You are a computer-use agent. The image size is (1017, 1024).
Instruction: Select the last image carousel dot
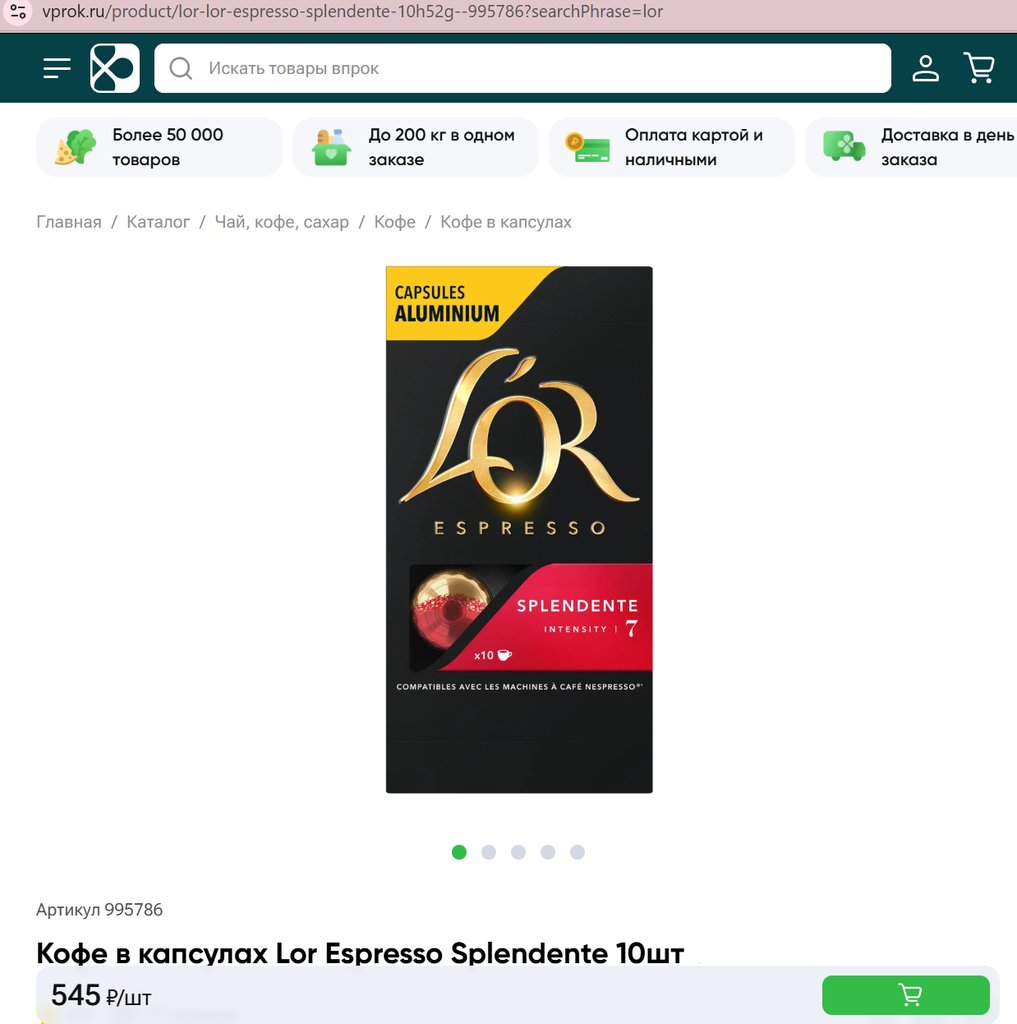click(577, 852)
